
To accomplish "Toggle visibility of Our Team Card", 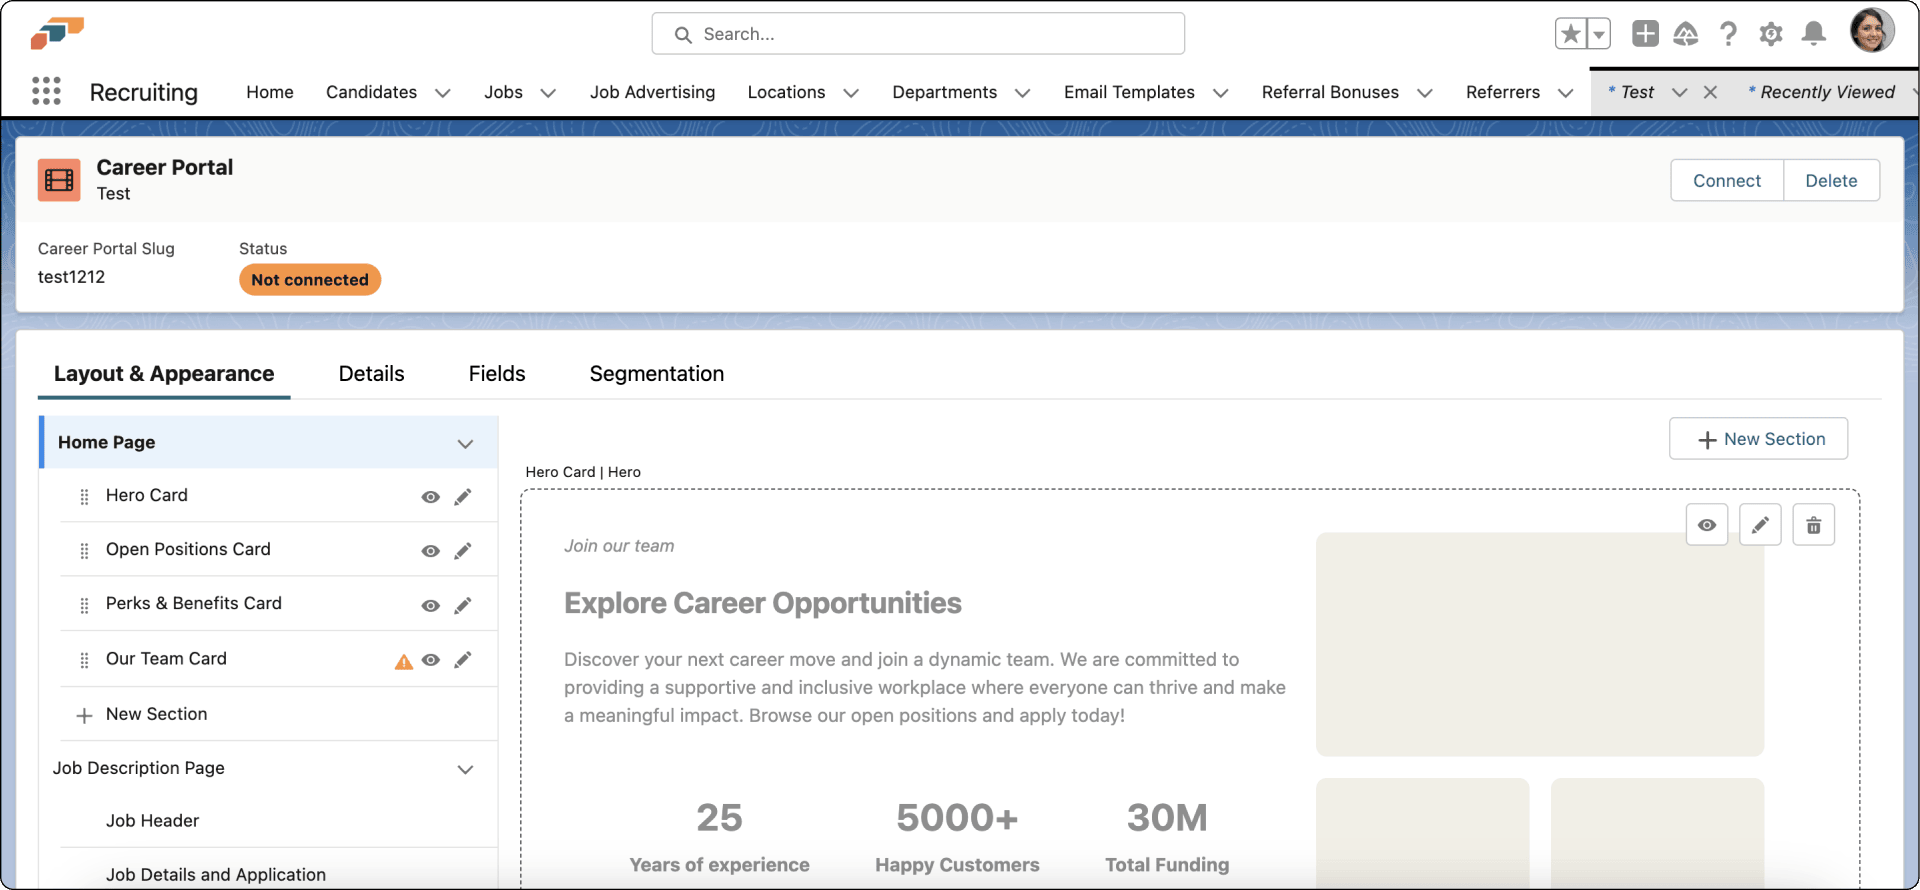I will tap(431, 660).
